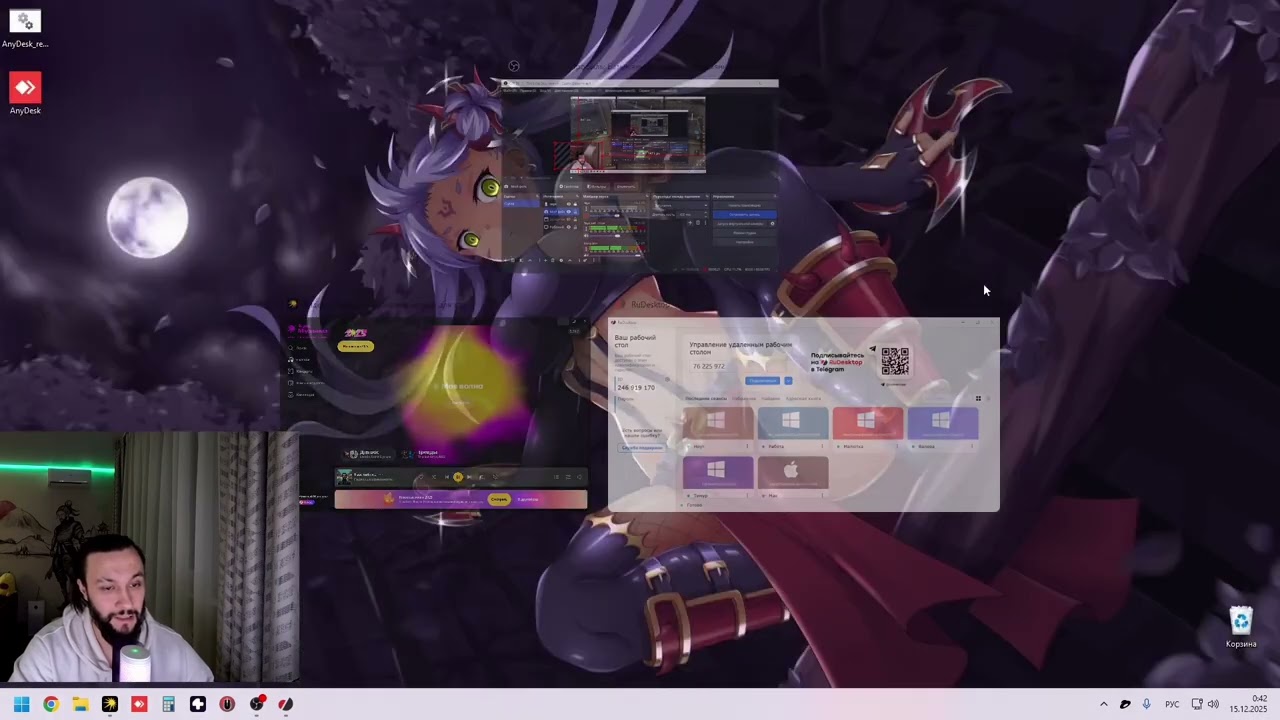Image resolution: width=1280 pixels, height=720 pixels.
Task: Switch to Найдено tab in RuDesktop
Action: pos(770,399)
